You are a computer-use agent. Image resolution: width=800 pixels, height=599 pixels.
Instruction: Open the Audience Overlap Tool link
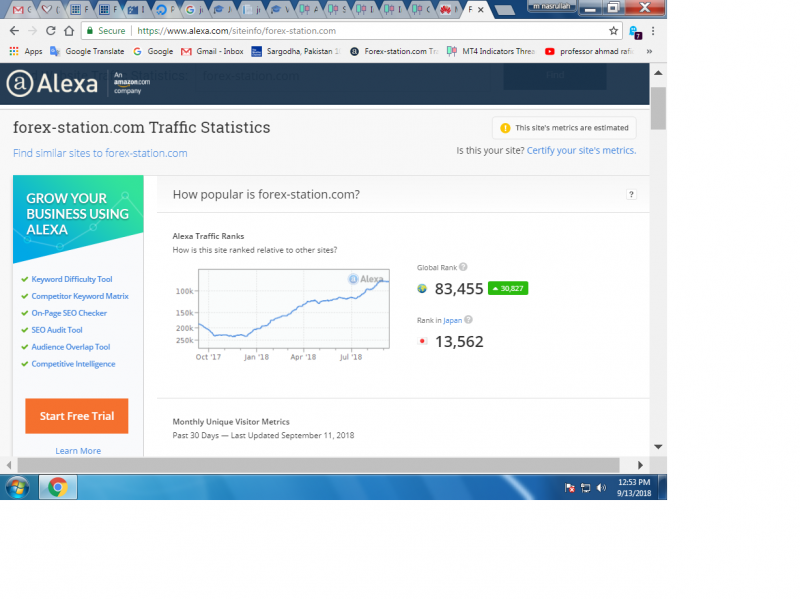pyautogui.click(x=71, y=347)
